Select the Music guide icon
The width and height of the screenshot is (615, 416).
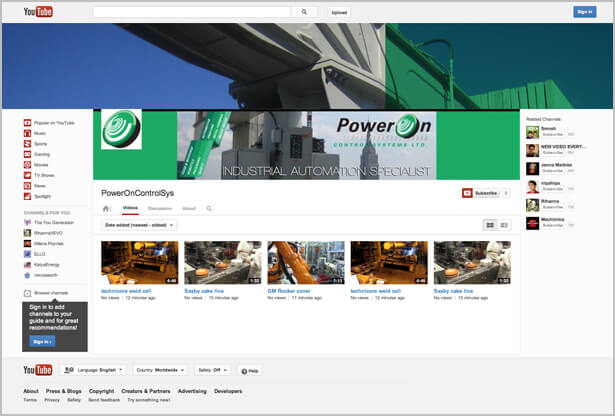(x=27, y=133)
